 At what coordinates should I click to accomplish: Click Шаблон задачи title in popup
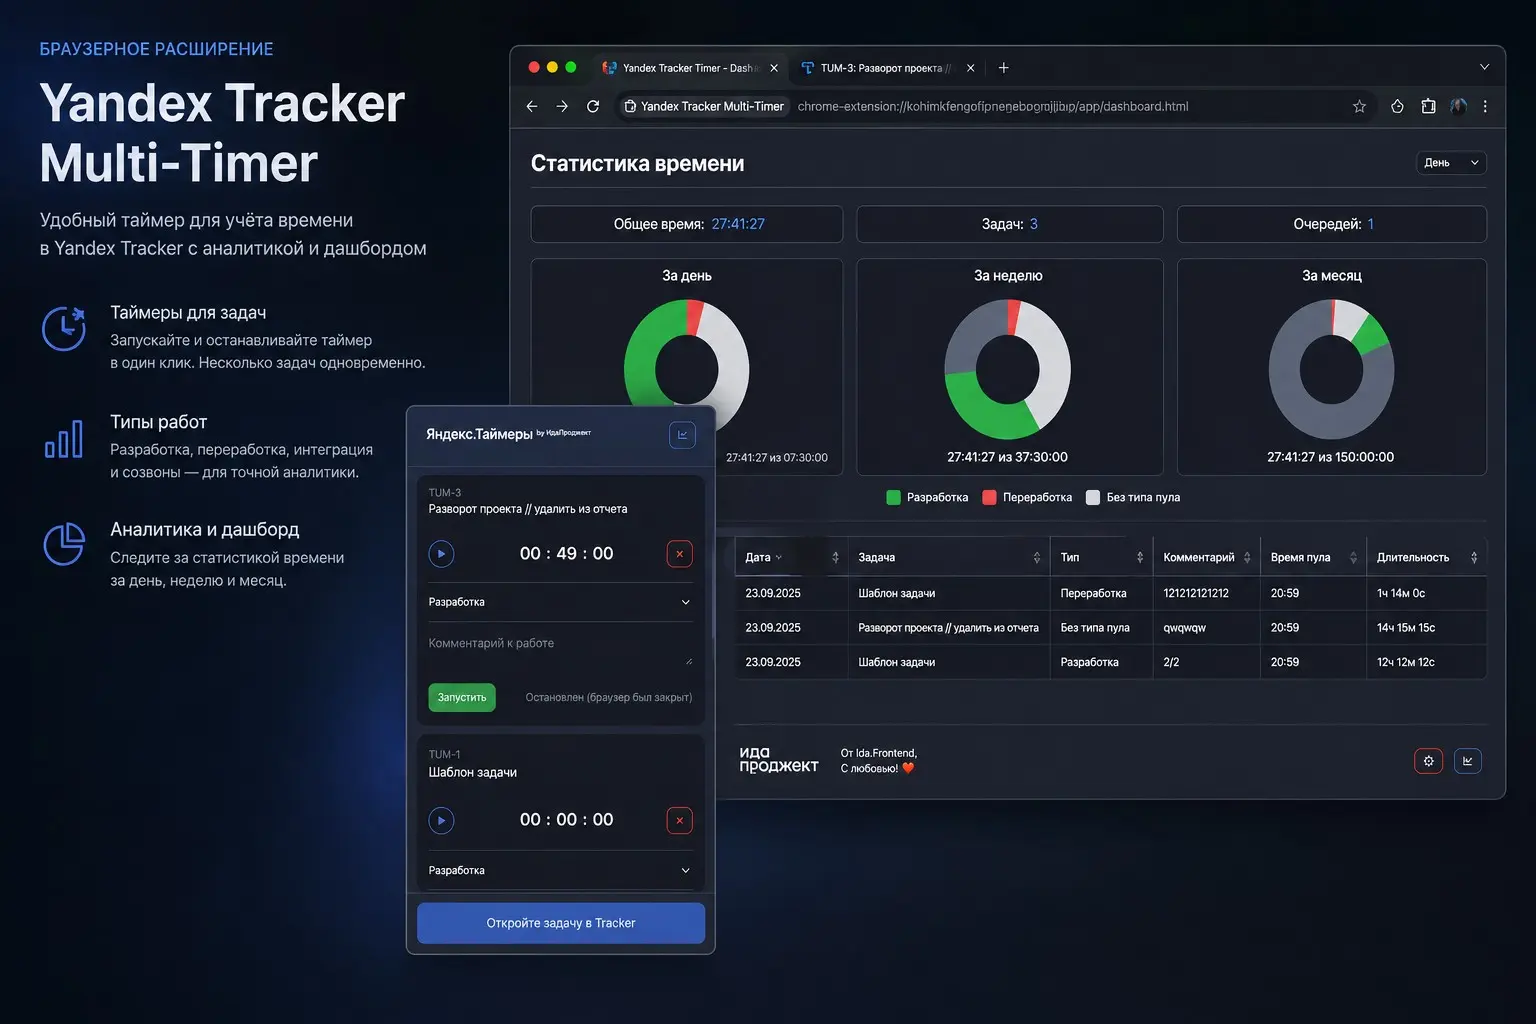(473, 772)
